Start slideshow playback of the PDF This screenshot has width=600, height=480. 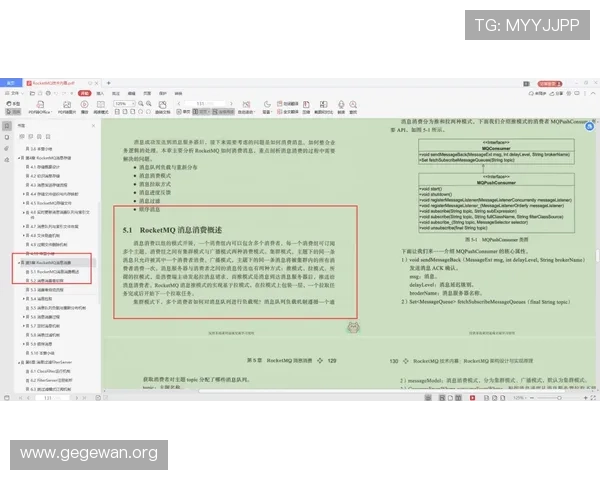click(85, 107)
